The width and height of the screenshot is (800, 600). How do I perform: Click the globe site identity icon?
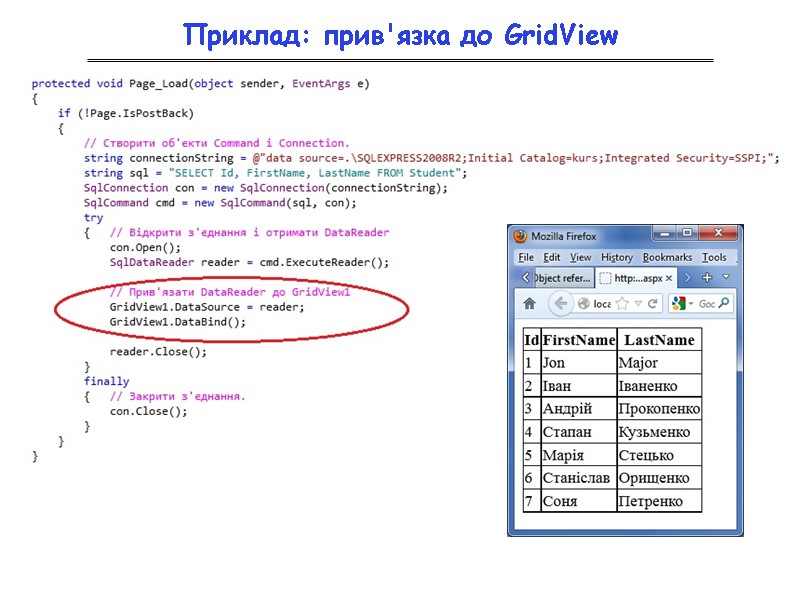(584, 304)
